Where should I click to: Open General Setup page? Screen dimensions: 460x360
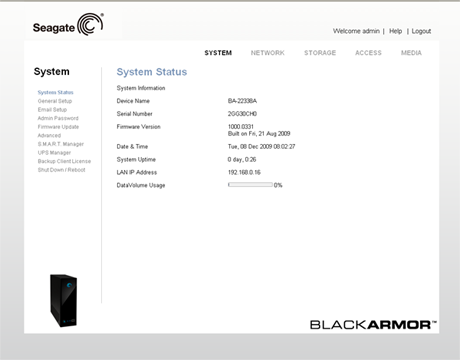click(55, 101)
